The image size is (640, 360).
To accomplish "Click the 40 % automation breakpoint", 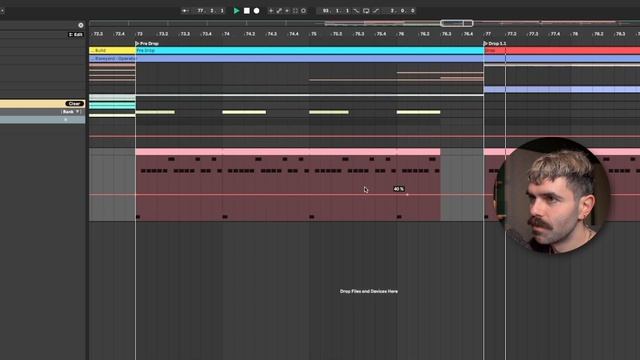I will pyautogui.click(x=407, y=195).
